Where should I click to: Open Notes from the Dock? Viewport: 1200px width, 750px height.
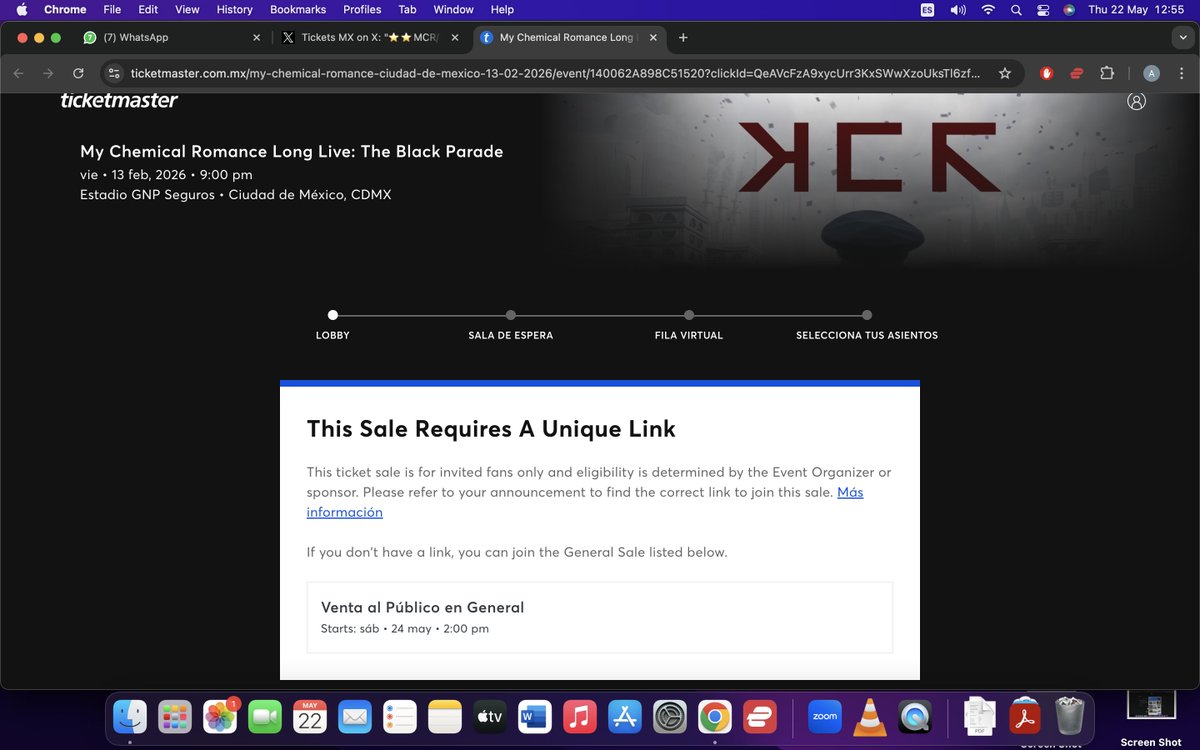[x=445, y=716]
